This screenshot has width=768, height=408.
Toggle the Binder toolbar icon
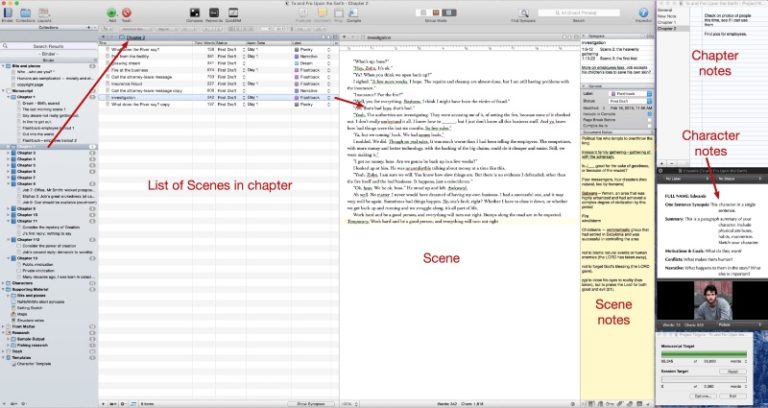[x=7, y=13]
